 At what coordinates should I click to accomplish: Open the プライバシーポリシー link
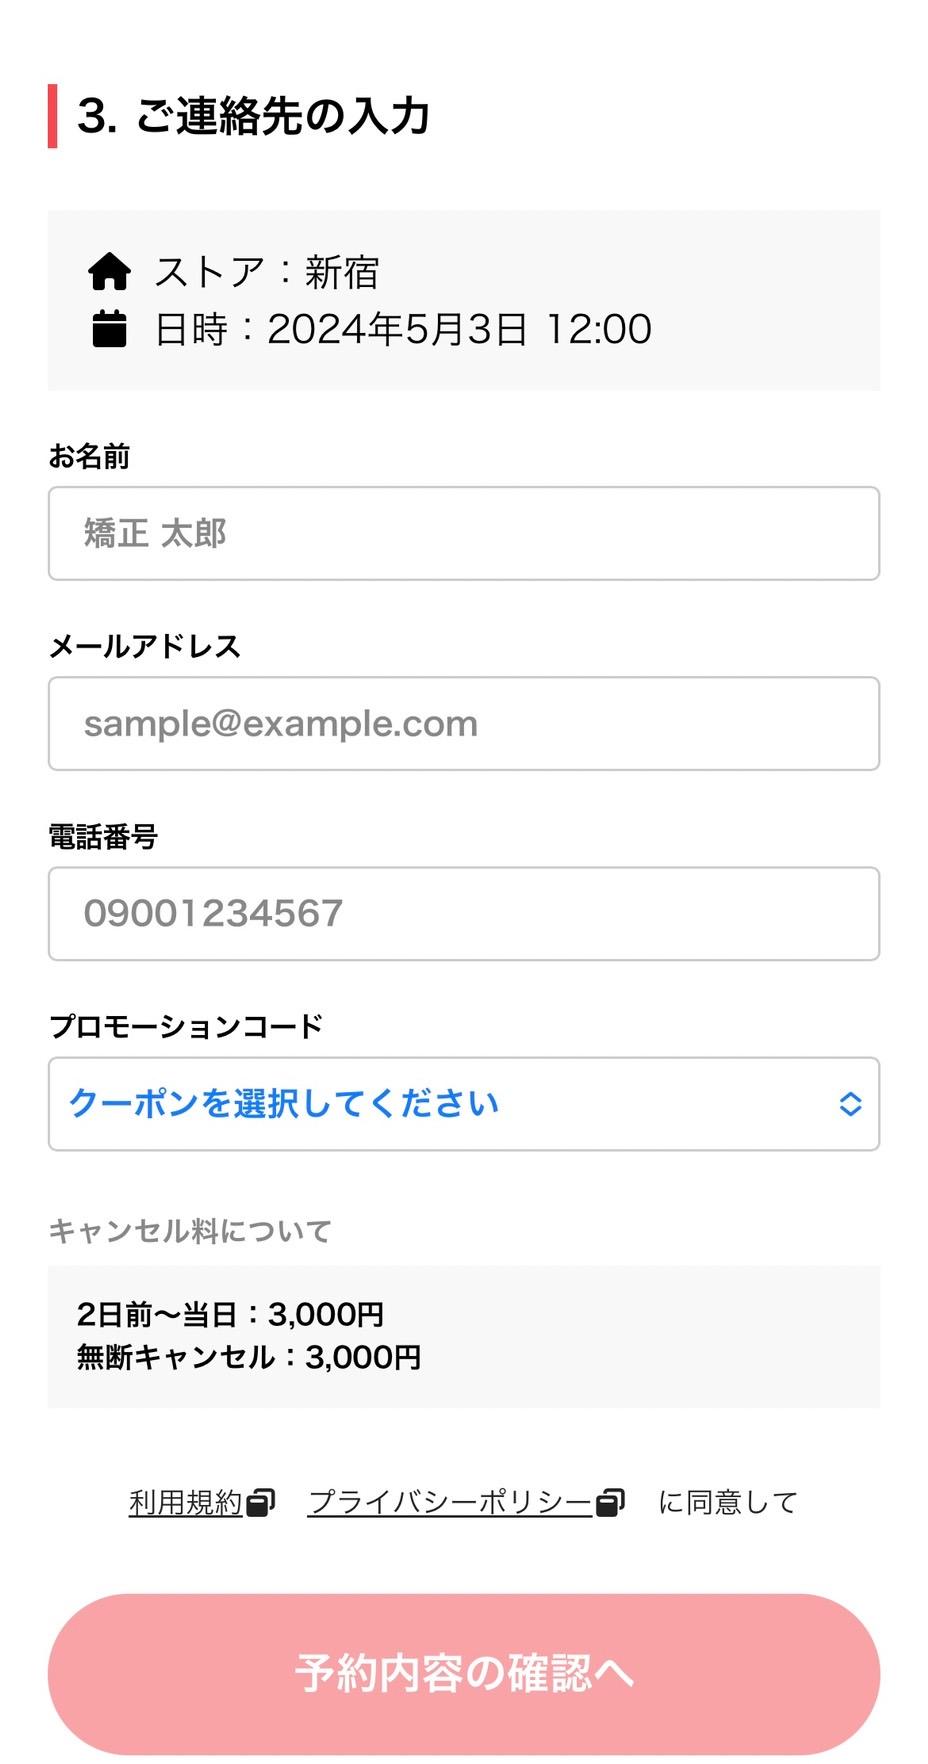point(450,1502)
